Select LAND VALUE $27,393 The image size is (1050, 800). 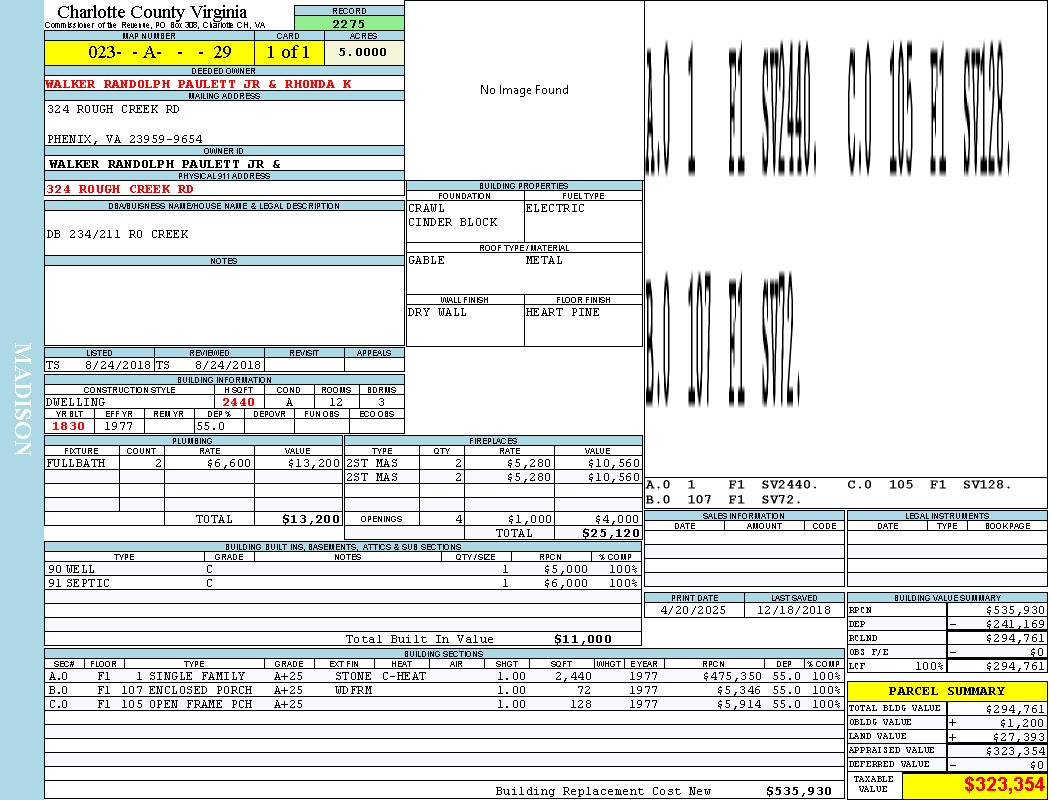(1019, 737)
